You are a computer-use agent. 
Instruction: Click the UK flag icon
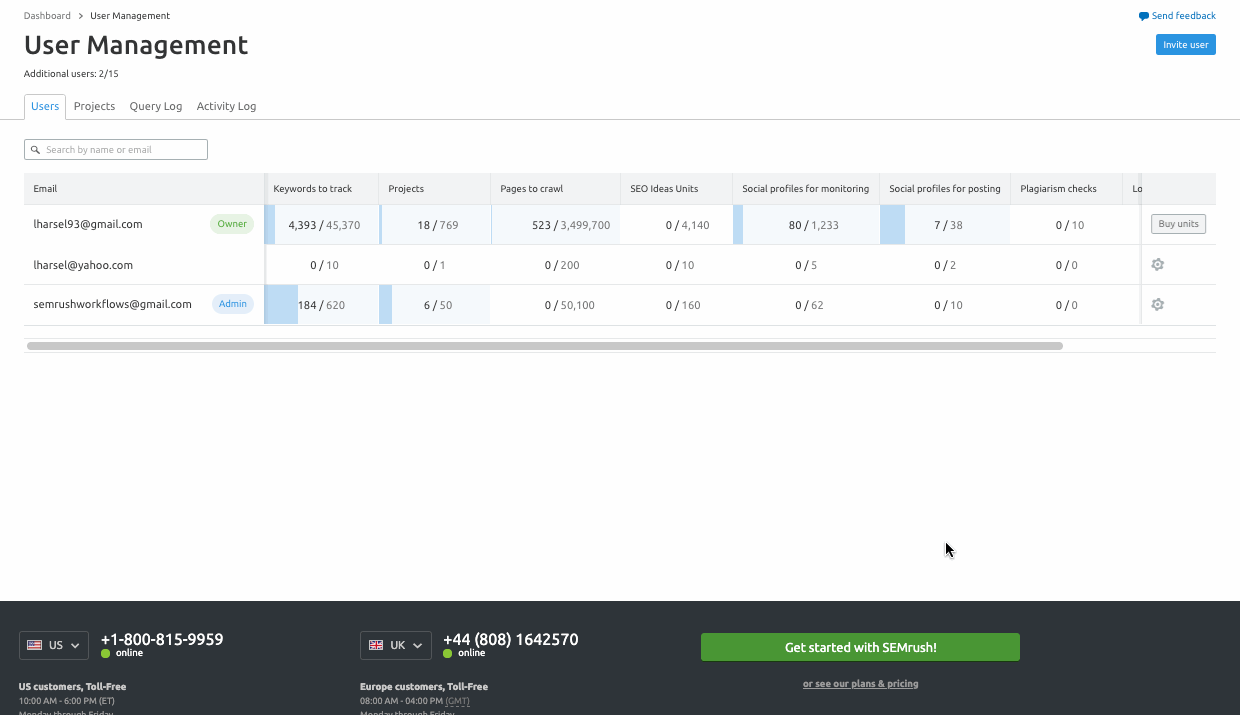pos(376,645)
